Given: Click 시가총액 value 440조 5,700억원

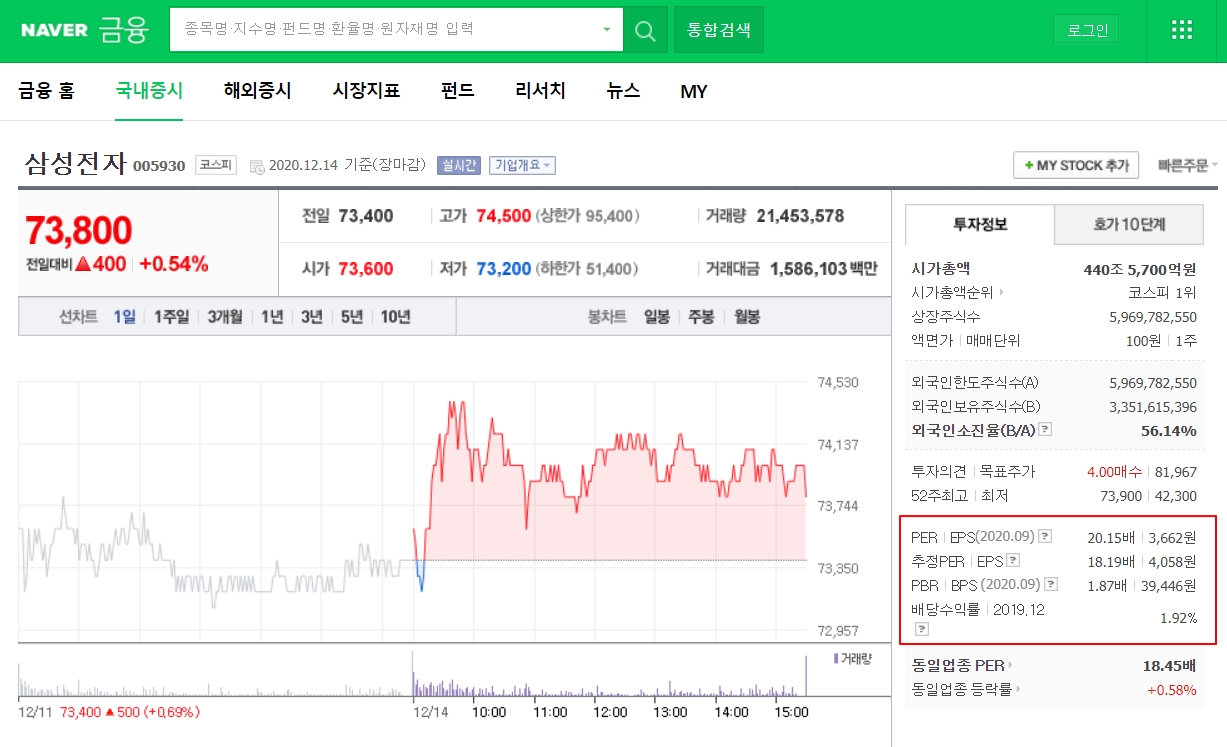Looking at the screenshot, I should (x=1140, y=269).
